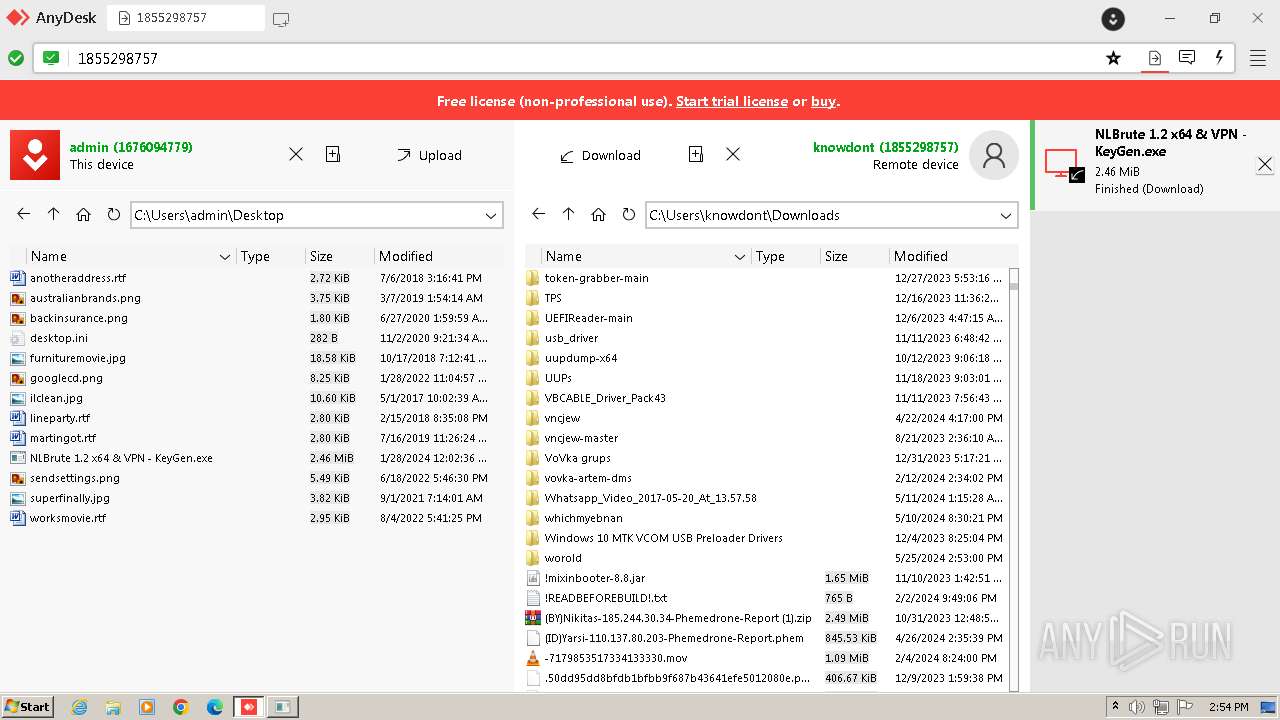Image resolution: width=1280 pixels, height=720 pixels.
Task: Go back in remote file pane
Action: [x=539, y=214]
